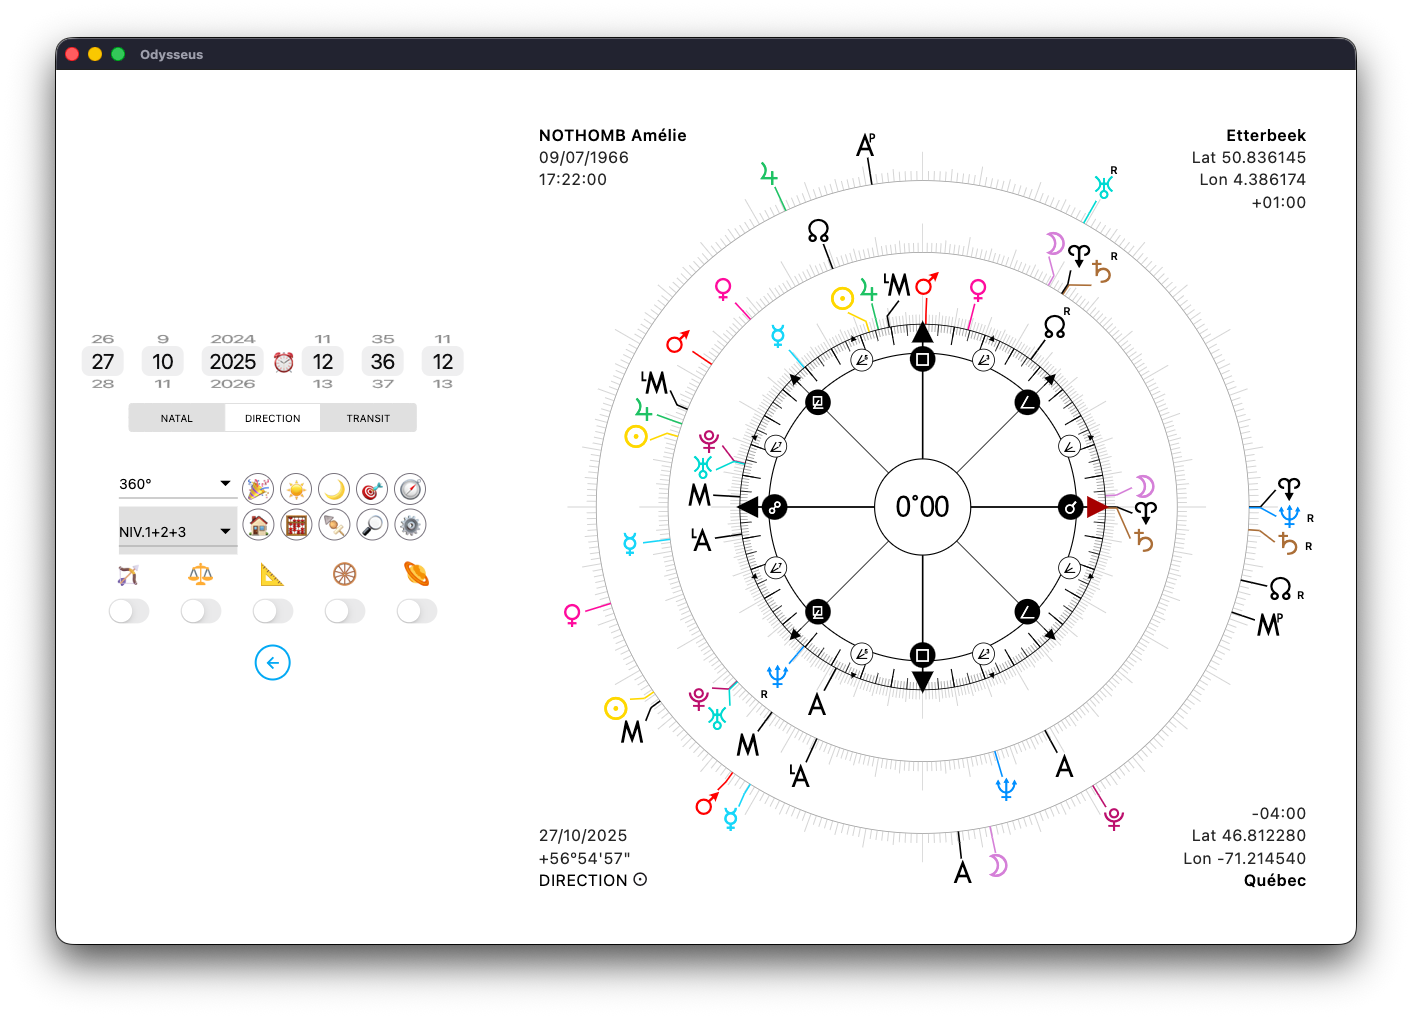Open the abacus icon button
Viewport: 1412px width, 1018px height.
pos(296,524)
